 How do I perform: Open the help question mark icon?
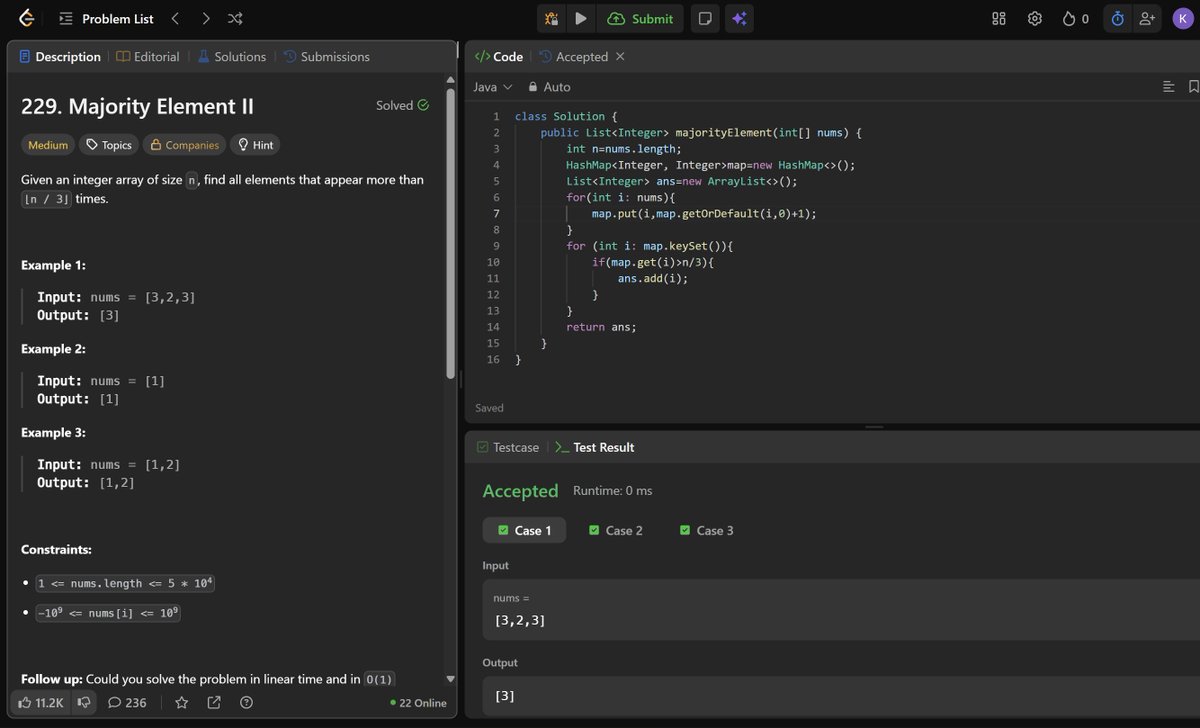(x=246, y=703)
